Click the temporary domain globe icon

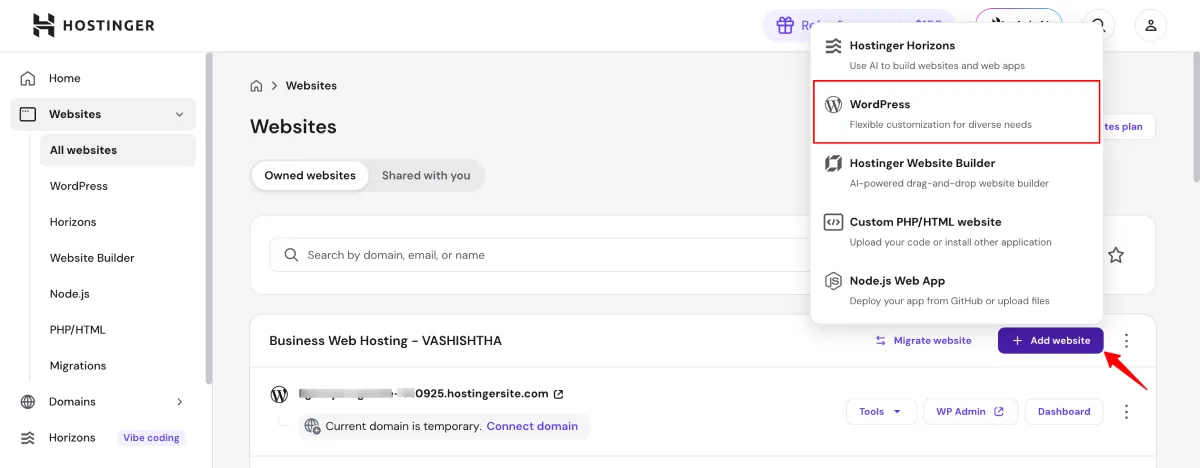pos(313,426)
